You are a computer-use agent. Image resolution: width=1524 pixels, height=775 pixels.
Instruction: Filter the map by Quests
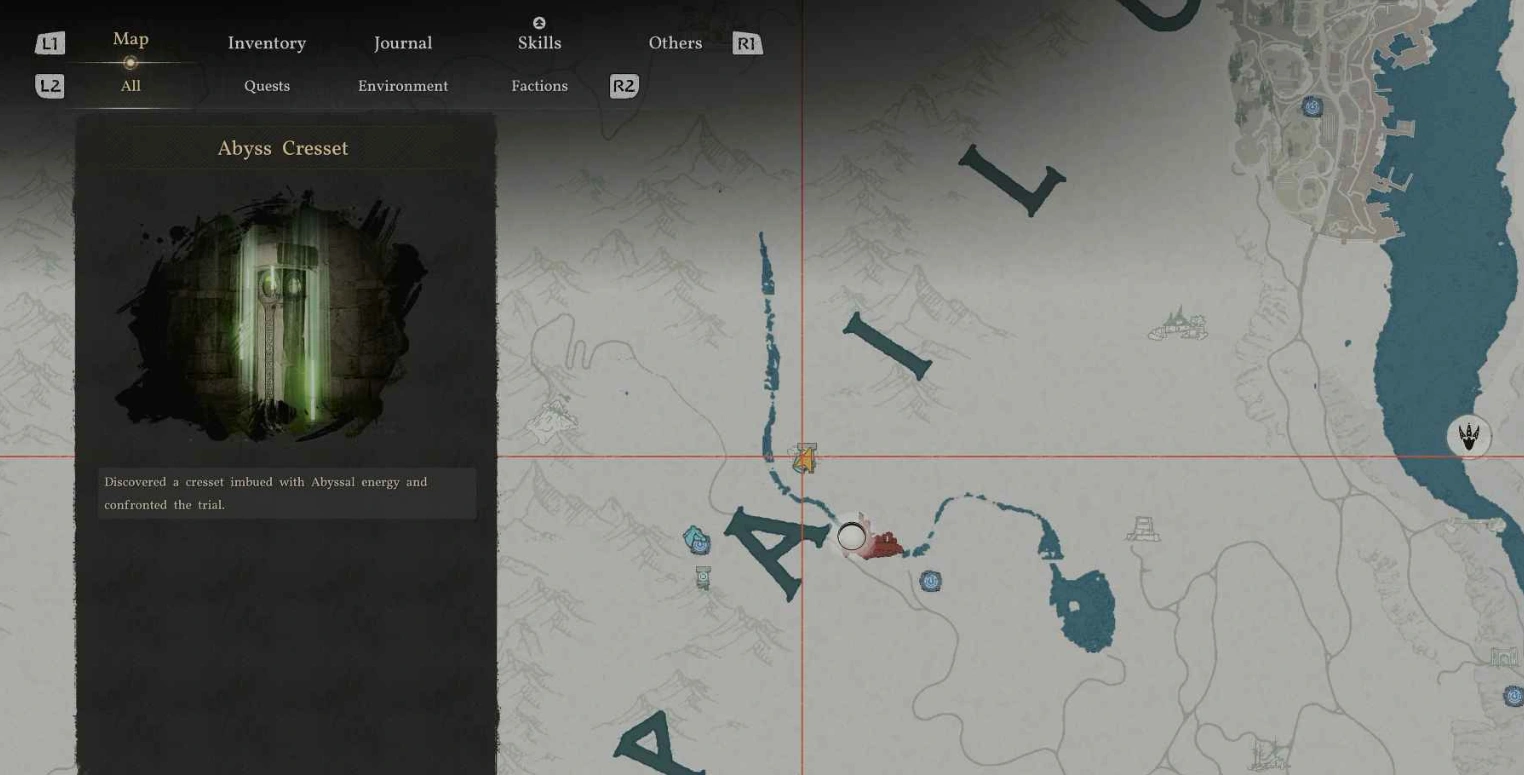267,86
